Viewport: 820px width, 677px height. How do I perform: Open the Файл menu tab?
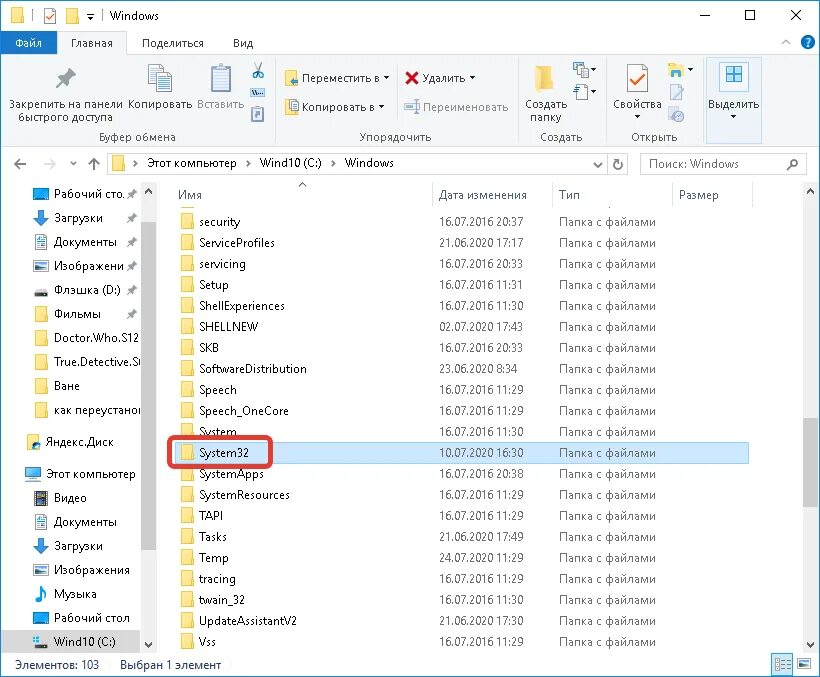(x=28, y=43)
